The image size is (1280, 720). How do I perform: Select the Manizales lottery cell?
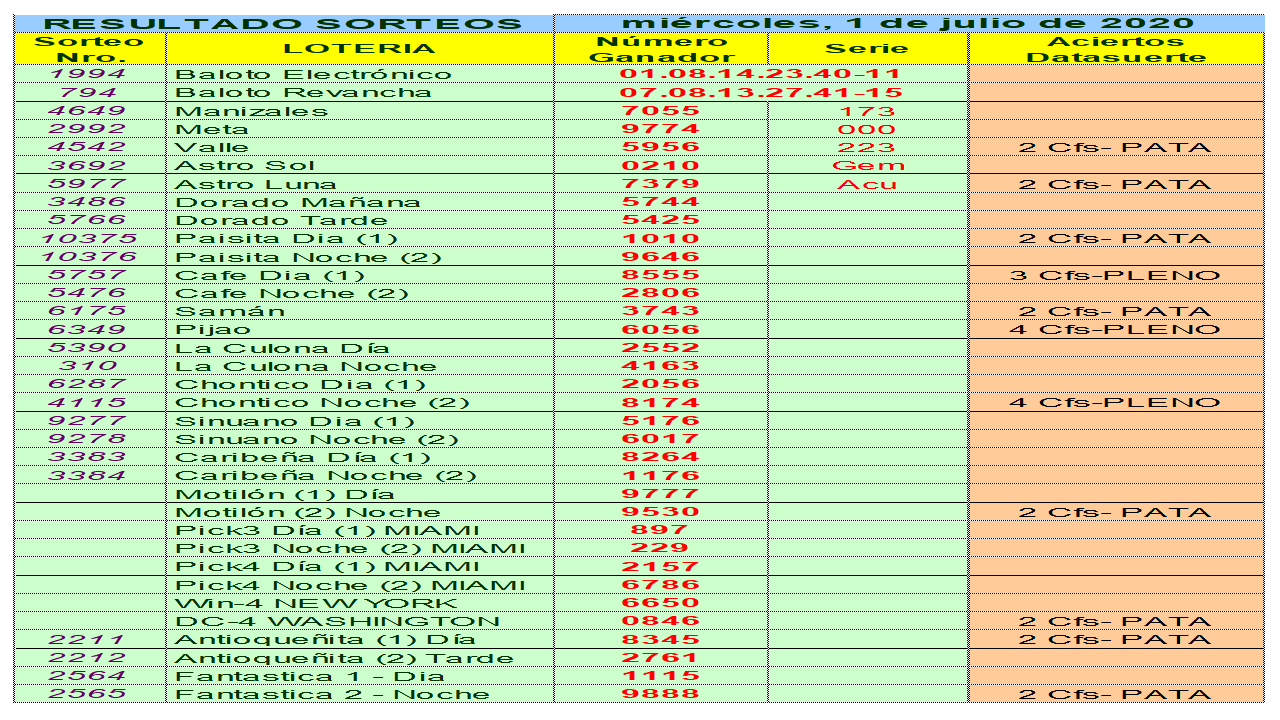(360, 111)
